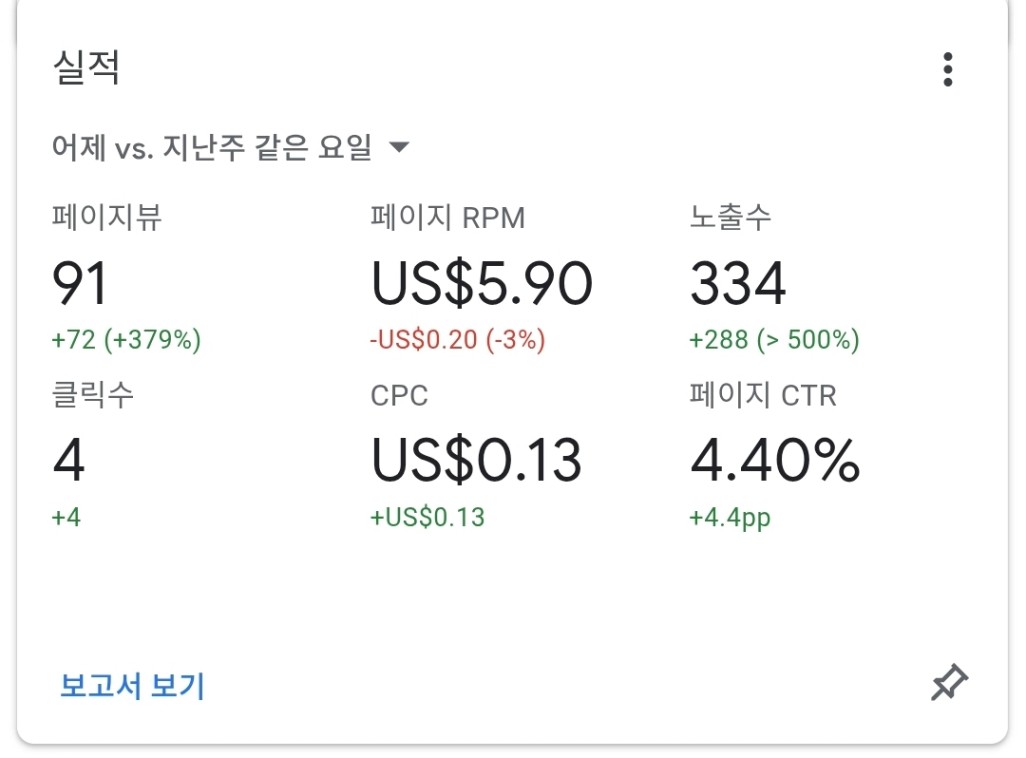Click the +4.4pp CTR change text
1026x758 pixels.
730,518
